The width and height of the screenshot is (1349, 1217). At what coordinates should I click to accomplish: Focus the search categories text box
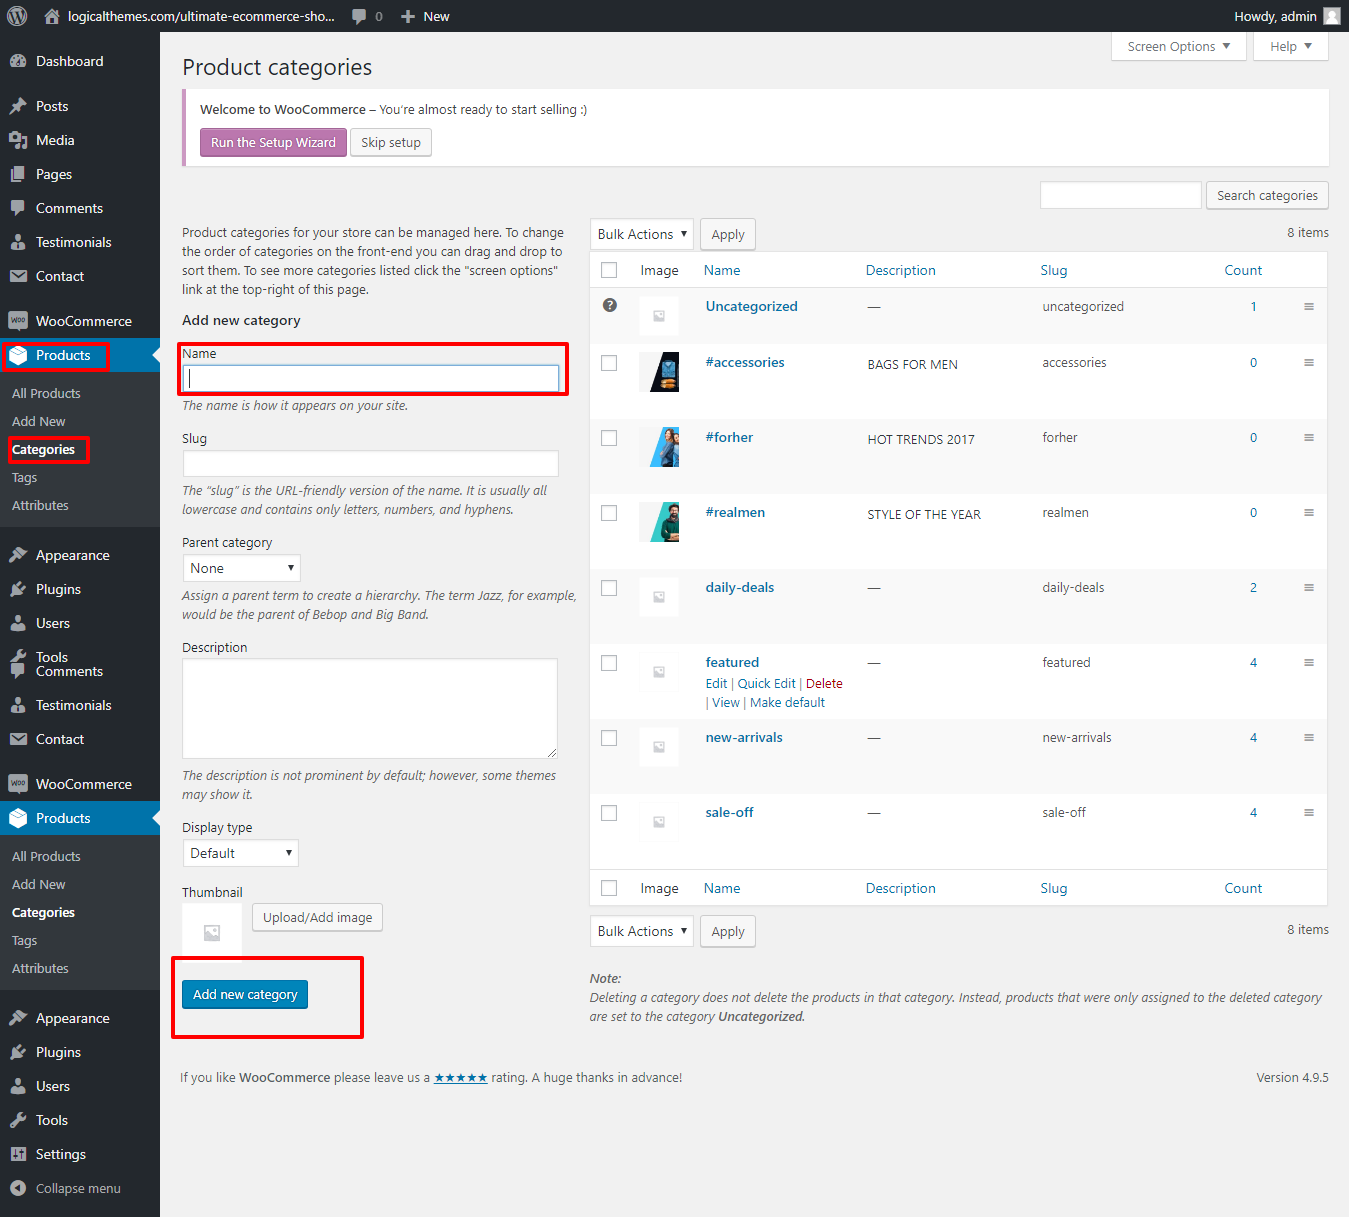pyautogui.click(x=1120, y=195)
